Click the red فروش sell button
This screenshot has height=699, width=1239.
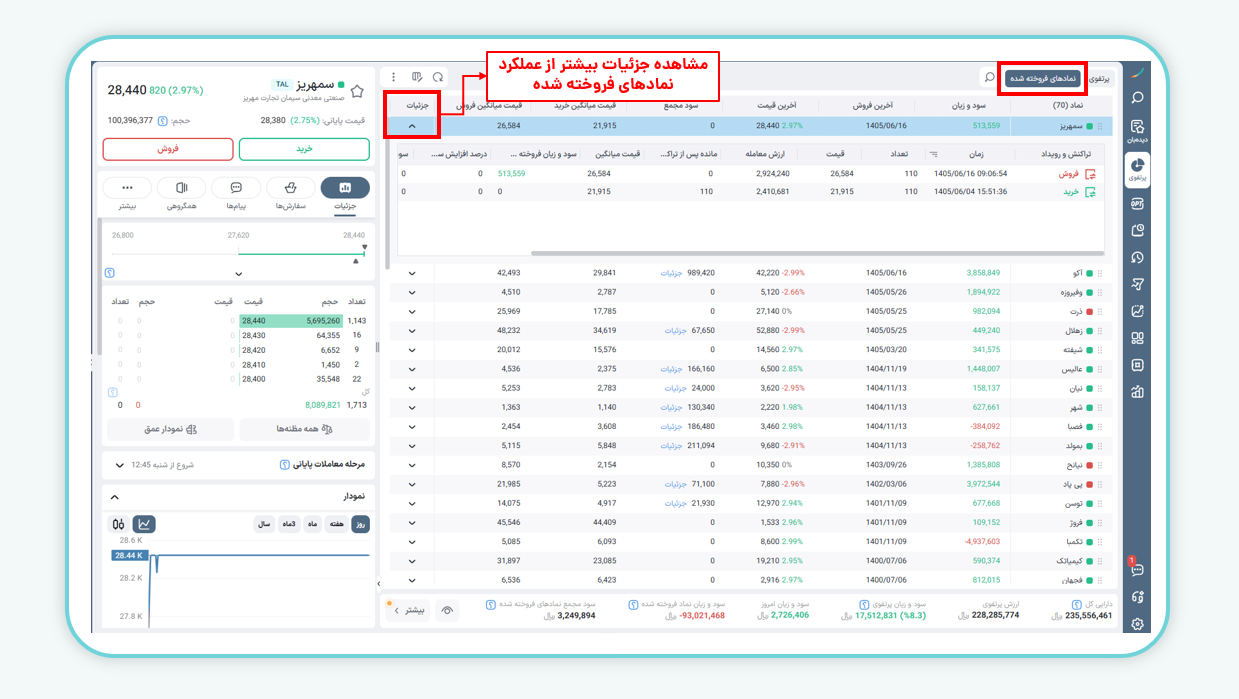(x=168, y=149)
